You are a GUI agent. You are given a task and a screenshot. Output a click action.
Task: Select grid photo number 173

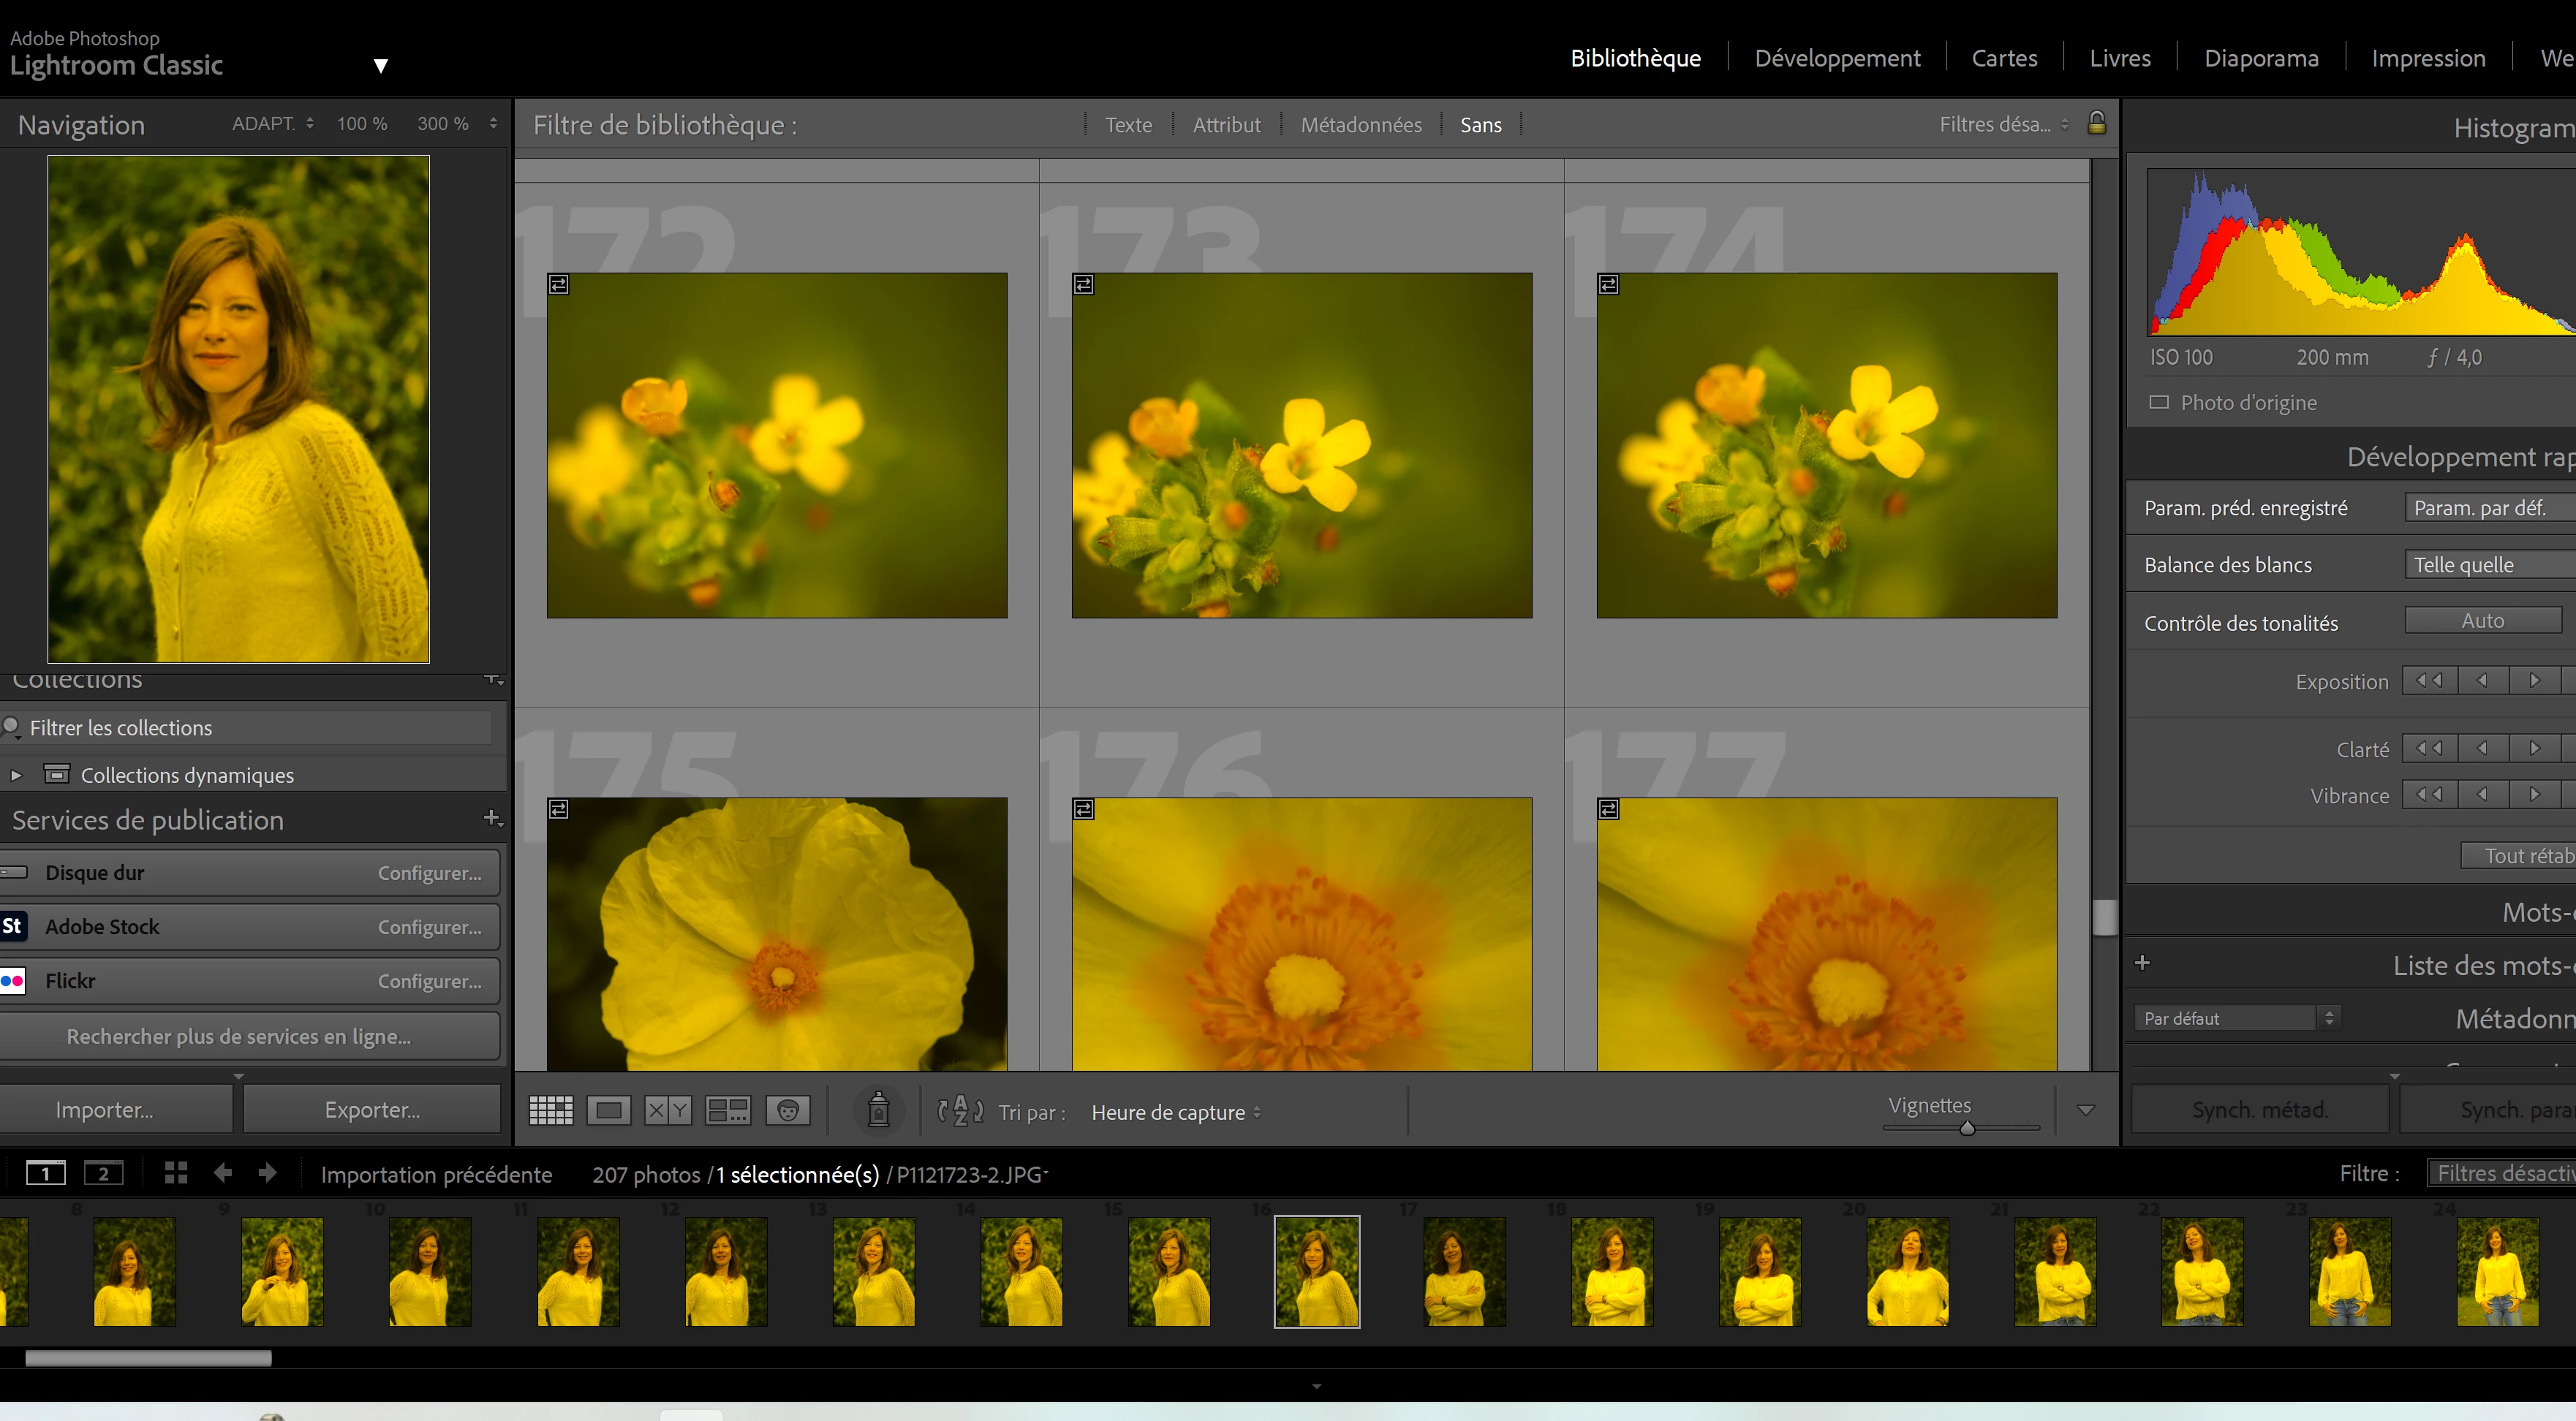pos(1301,445)
